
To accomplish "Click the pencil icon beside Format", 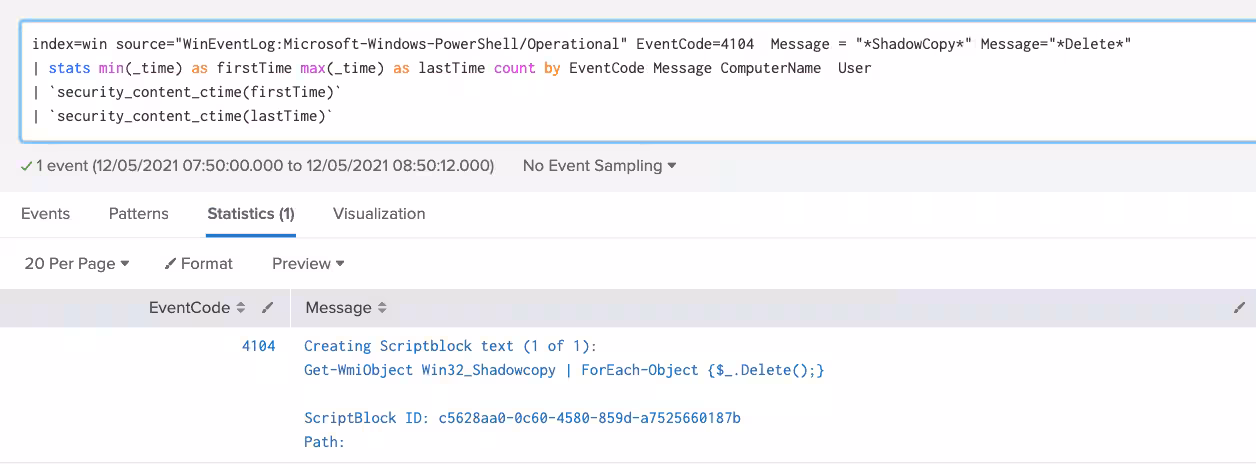I will click(170, 264).
